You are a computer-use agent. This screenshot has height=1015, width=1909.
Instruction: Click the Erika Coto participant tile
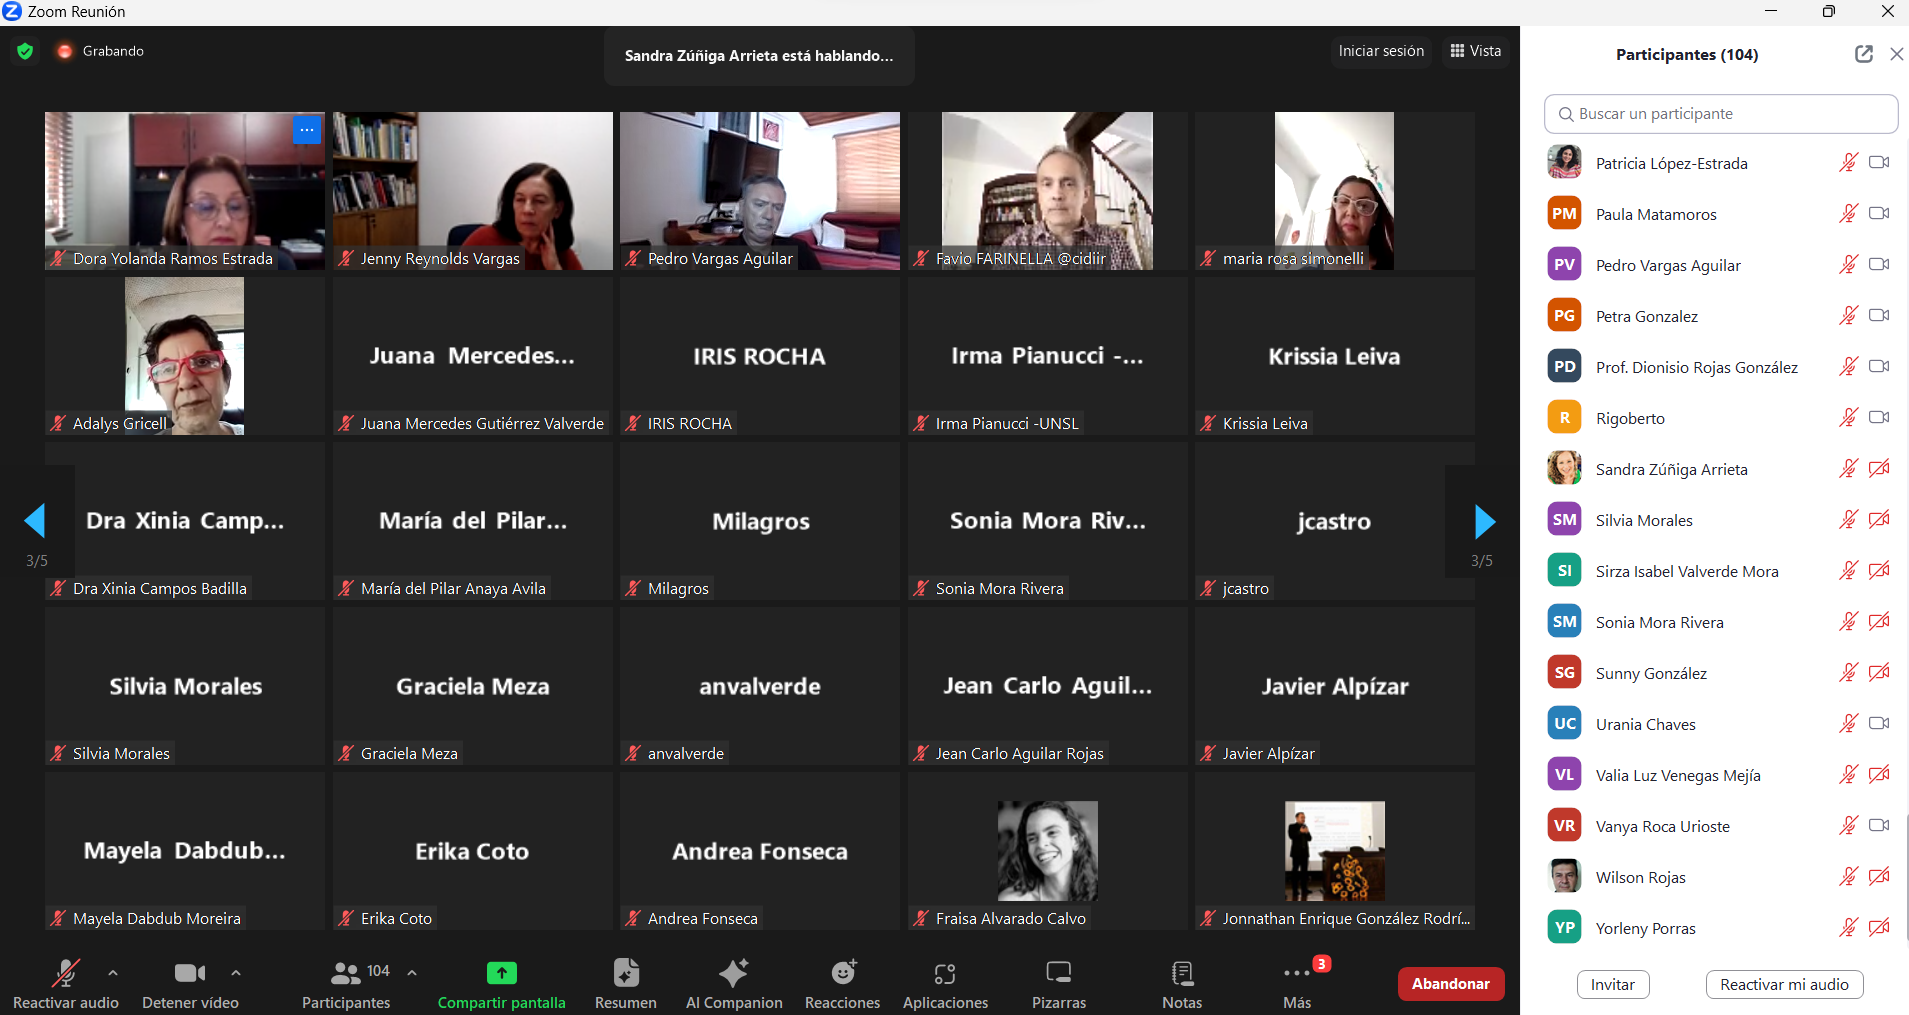(472, 851)
